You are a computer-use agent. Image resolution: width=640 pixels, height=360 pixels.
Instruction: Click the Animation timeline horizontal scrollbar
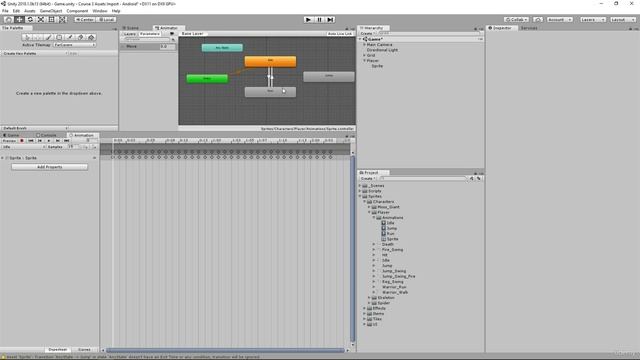[x=225, y=350]
